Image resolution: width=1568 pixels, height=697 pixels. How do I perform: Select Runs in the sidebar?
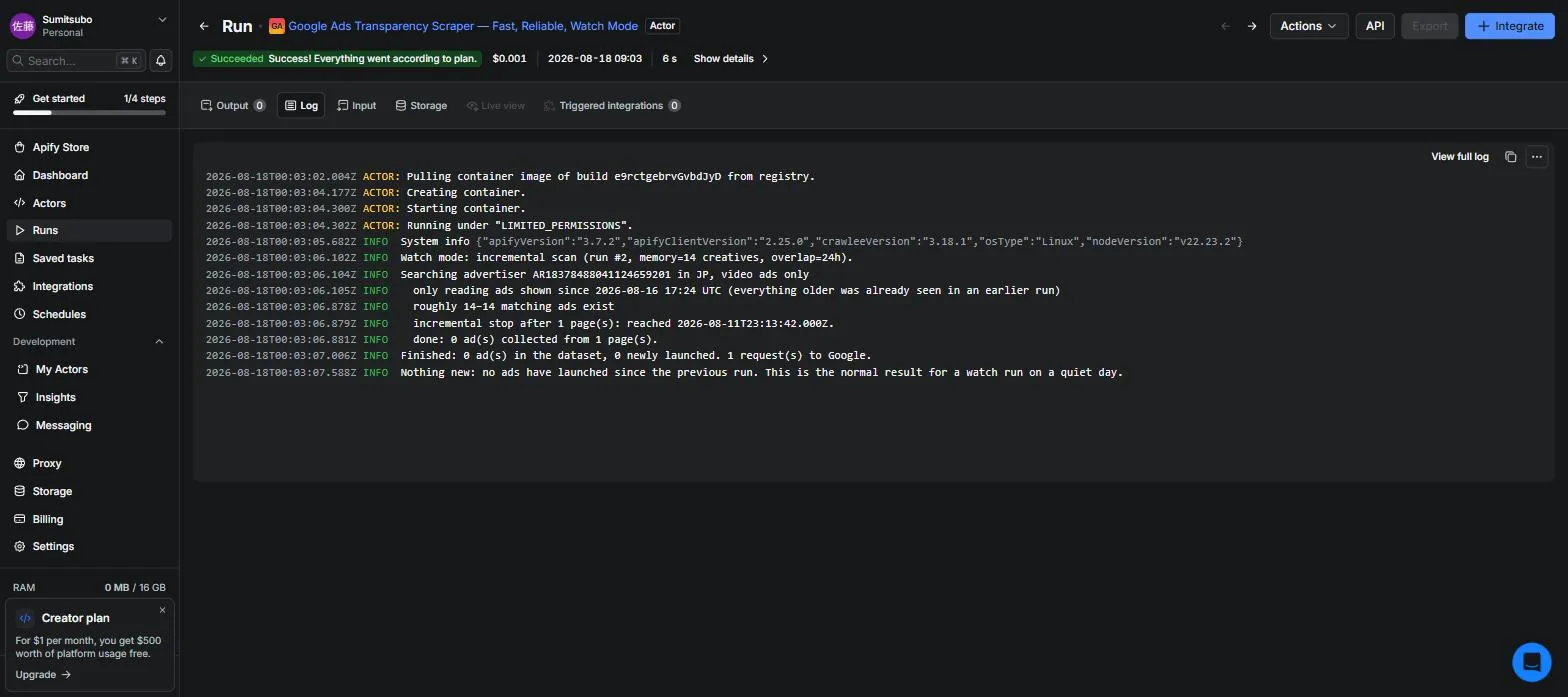[x=89, y=230]
